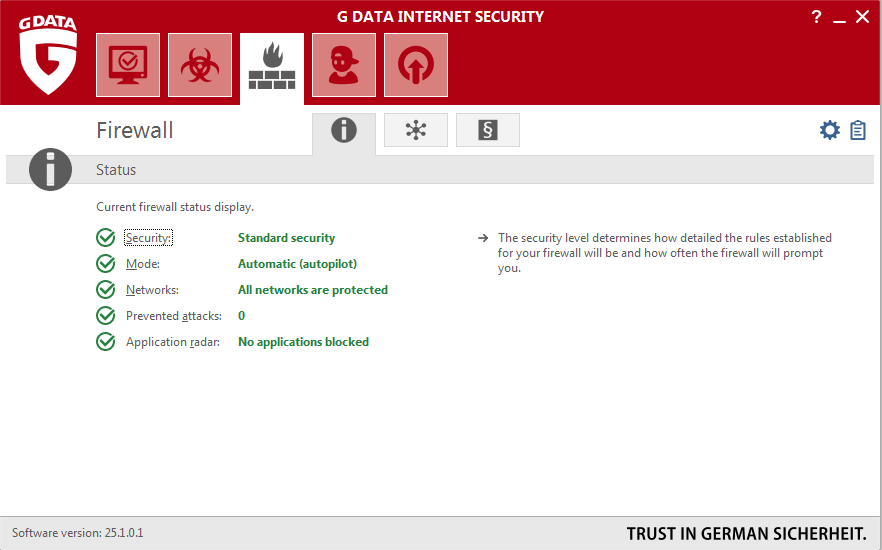Click the Status section header
Screen dimensions: 882x550
tap(439, 170)
